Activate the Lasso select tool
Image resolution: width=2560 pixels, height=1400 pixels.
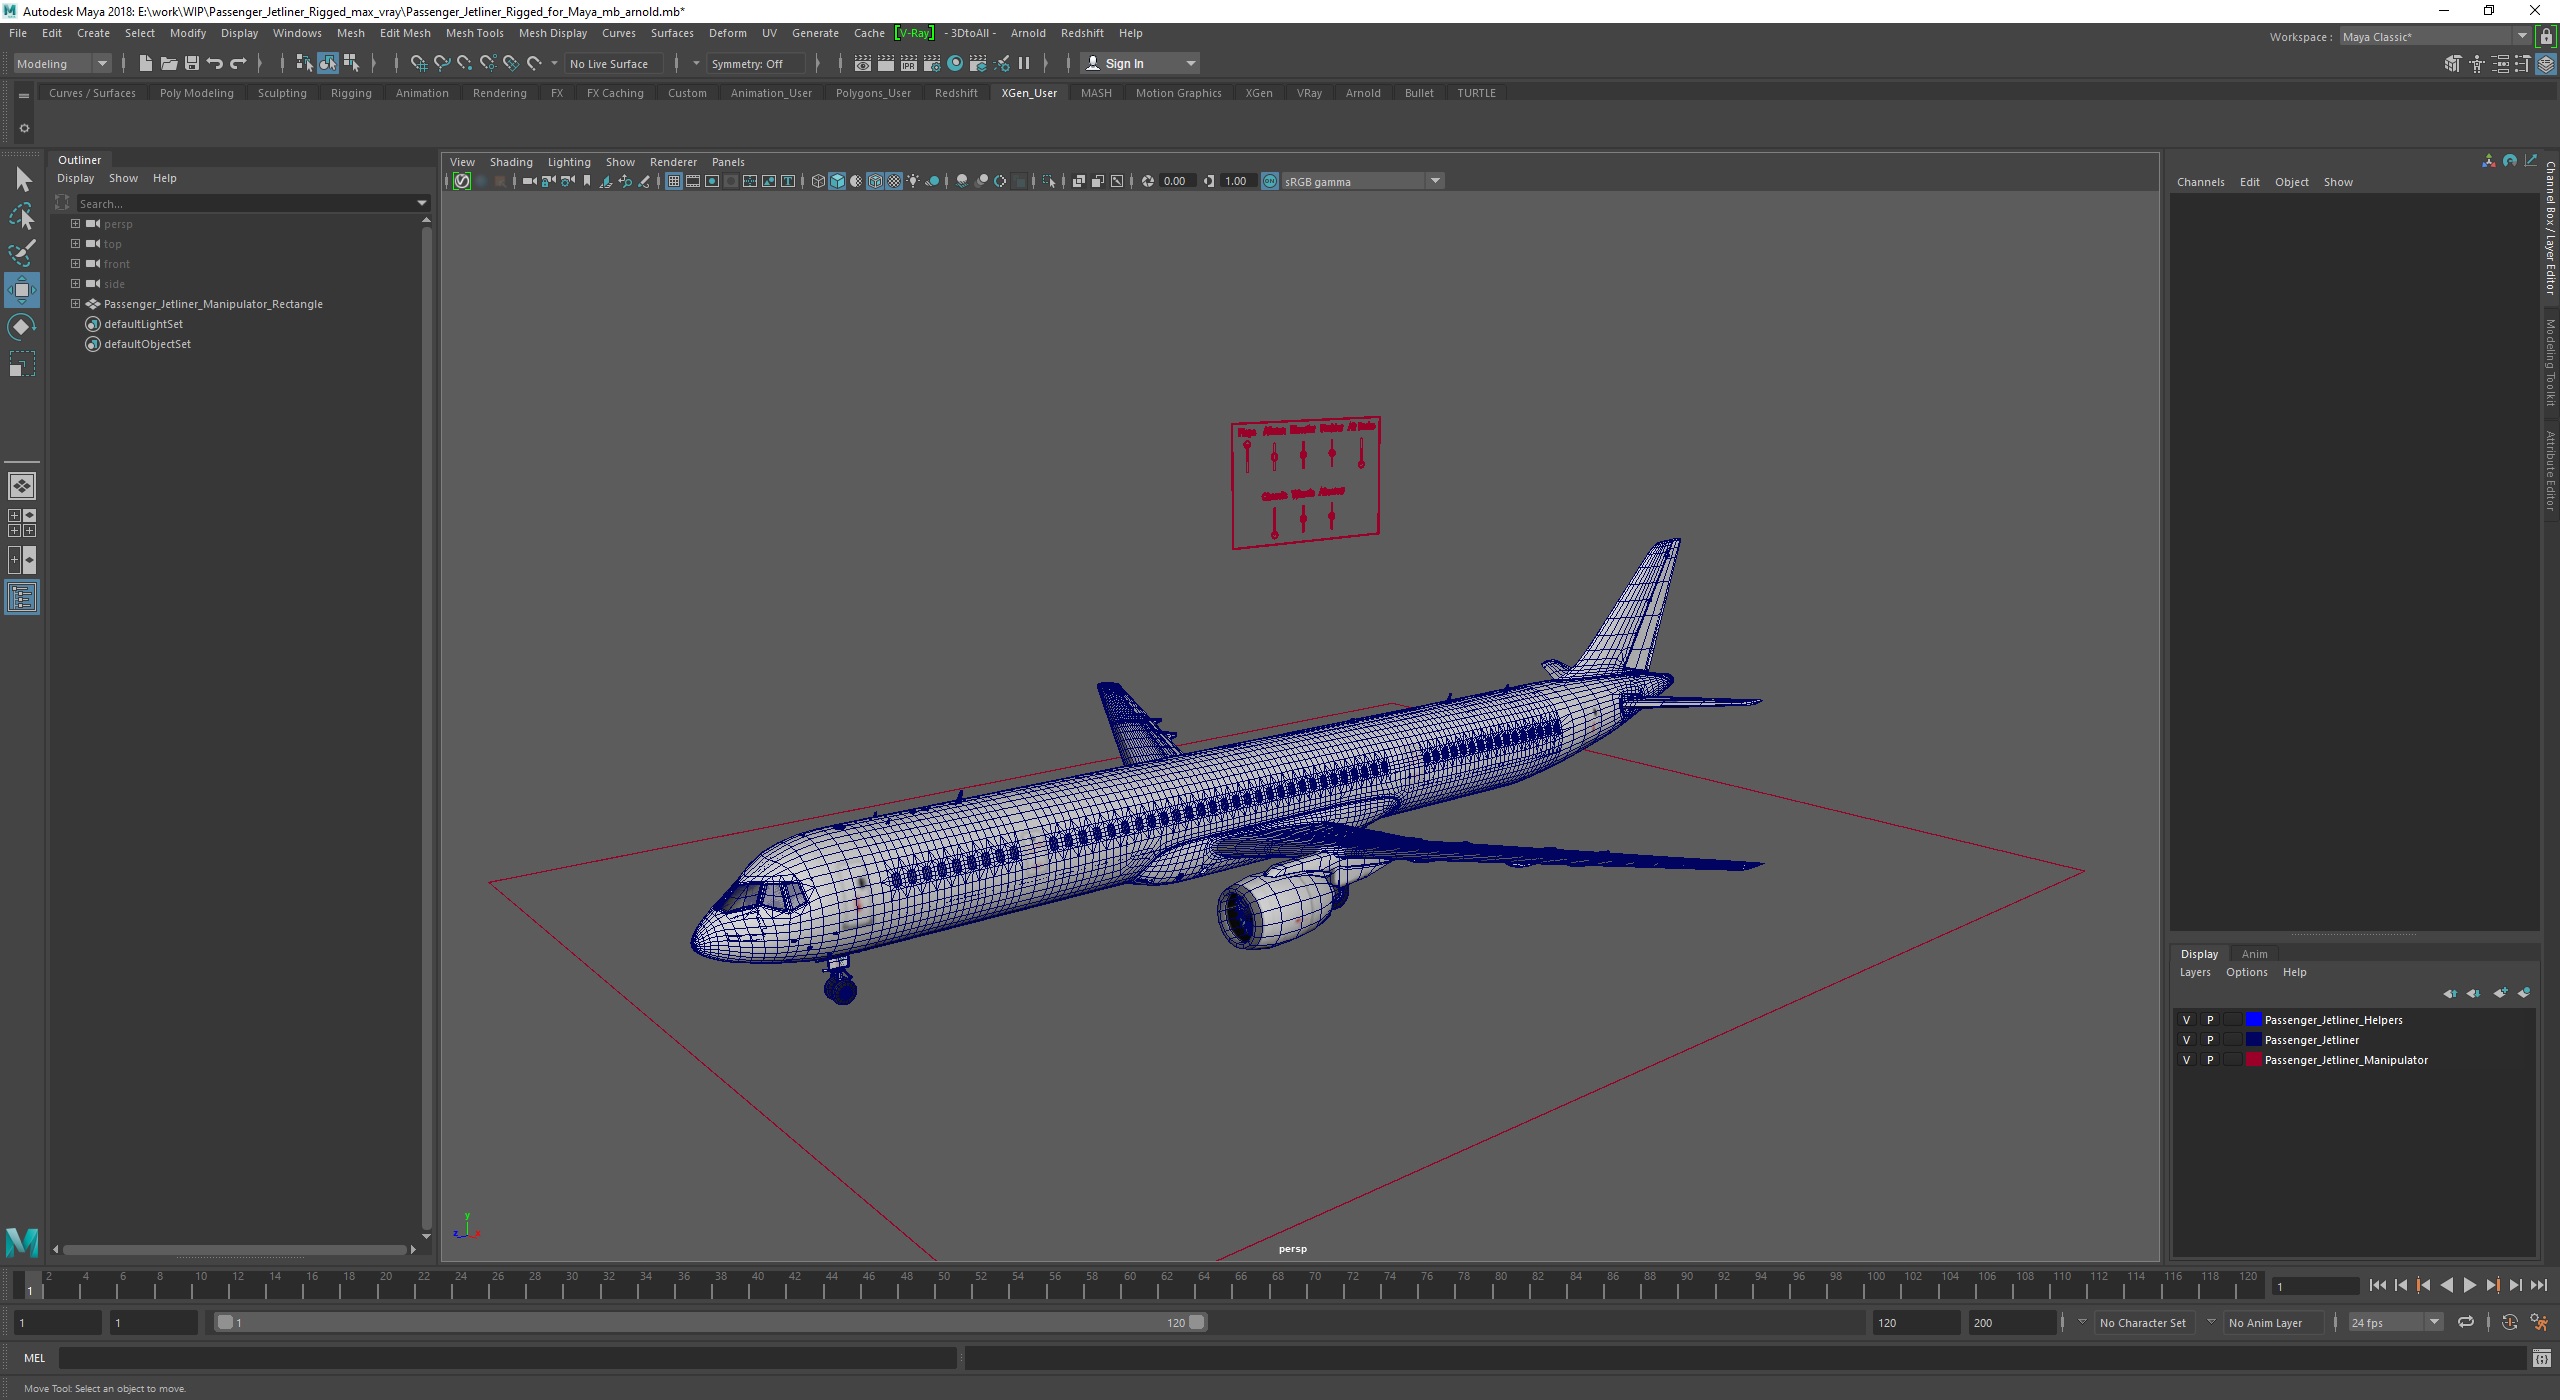22,216
